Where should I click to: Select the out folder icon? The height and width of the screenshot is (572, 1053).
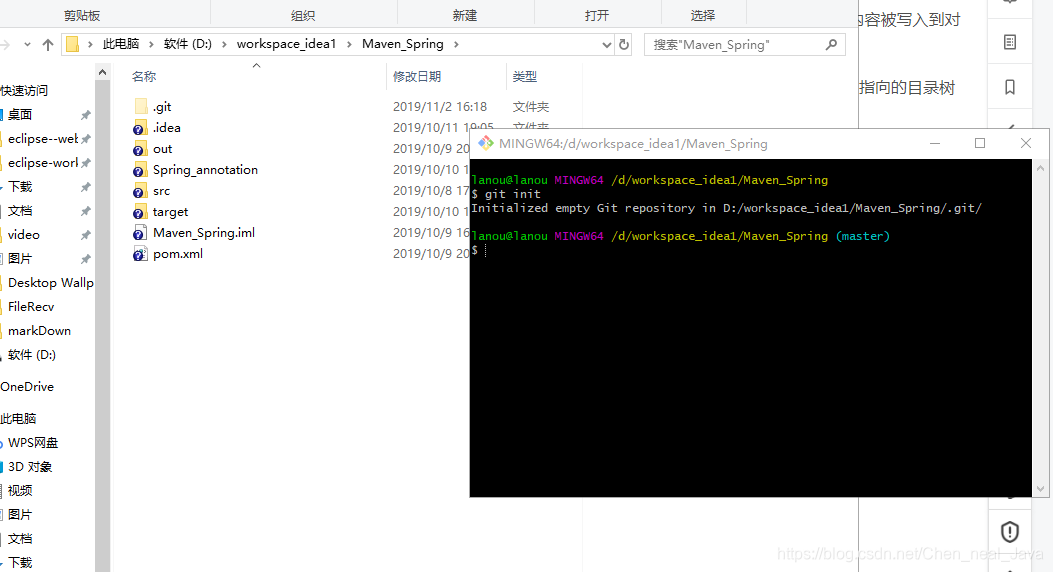tap(140, 149)
